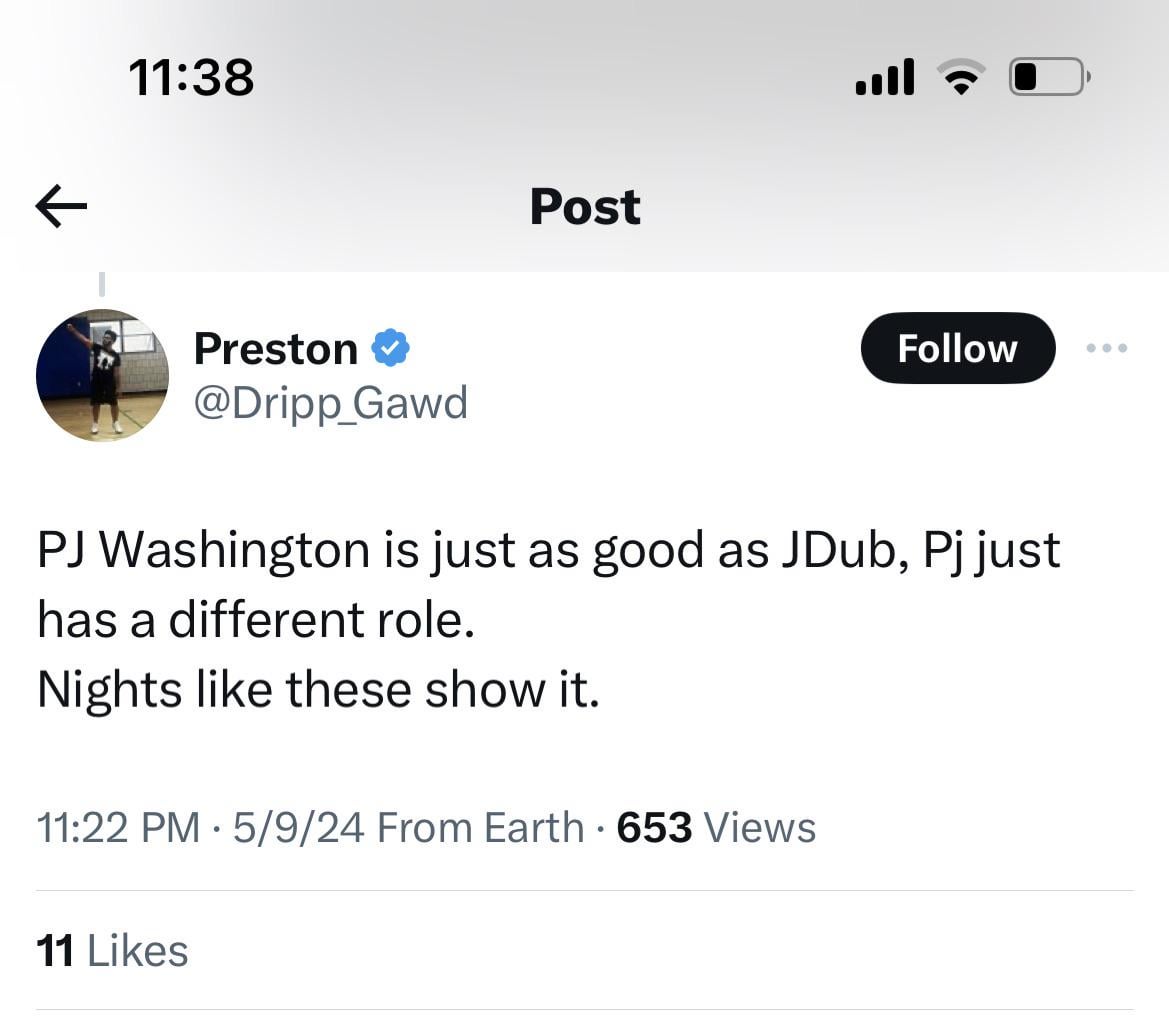Tap the thread connector line above avatar
The height and width of the screenshot is (1019, 1169).
pos(102,284)
